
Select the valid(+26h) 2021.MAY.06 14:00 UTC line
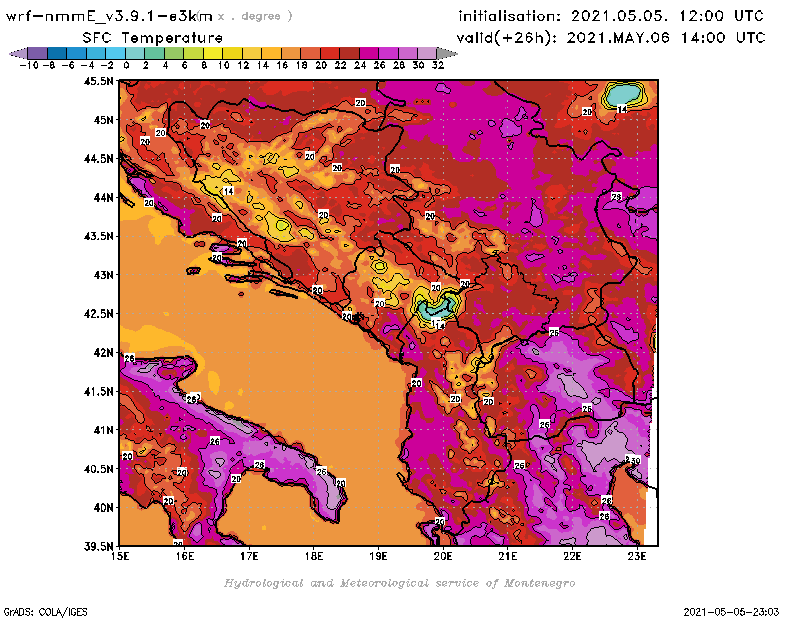[611, 38]
